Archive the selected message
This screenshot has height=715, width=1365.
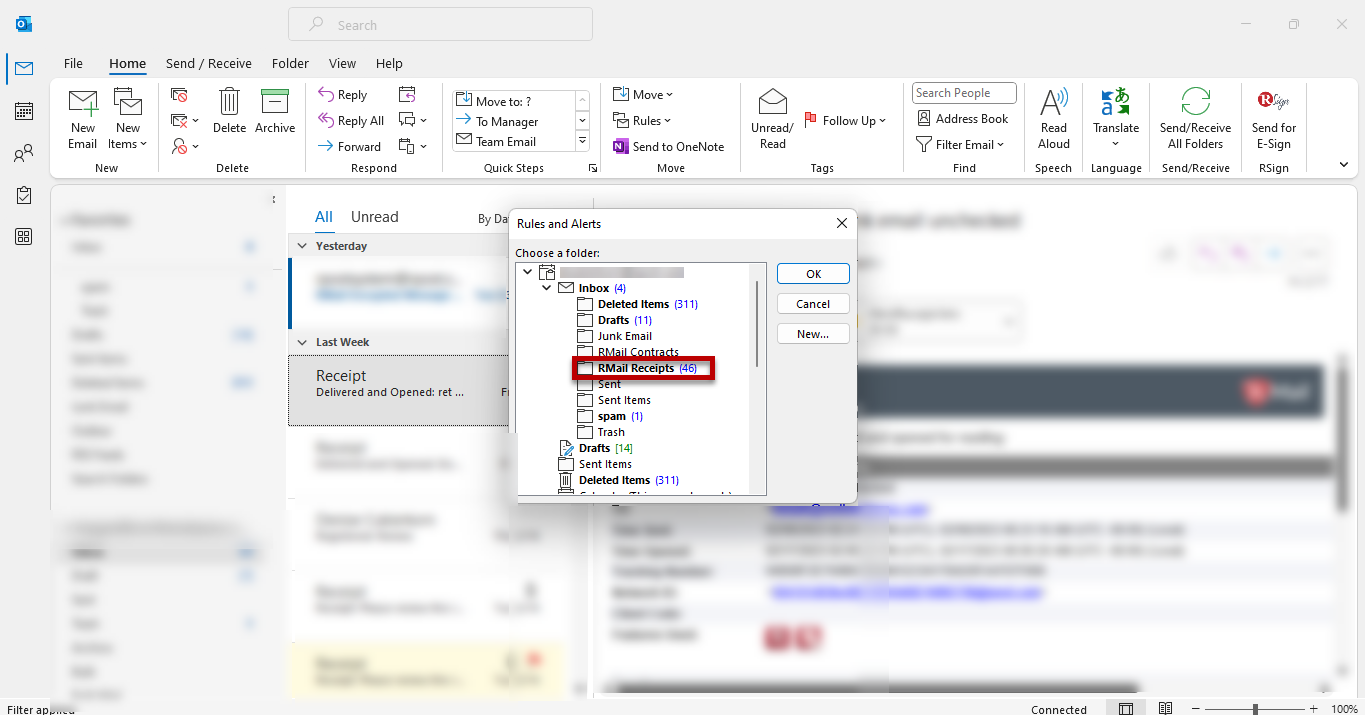(x=275, y=112)
